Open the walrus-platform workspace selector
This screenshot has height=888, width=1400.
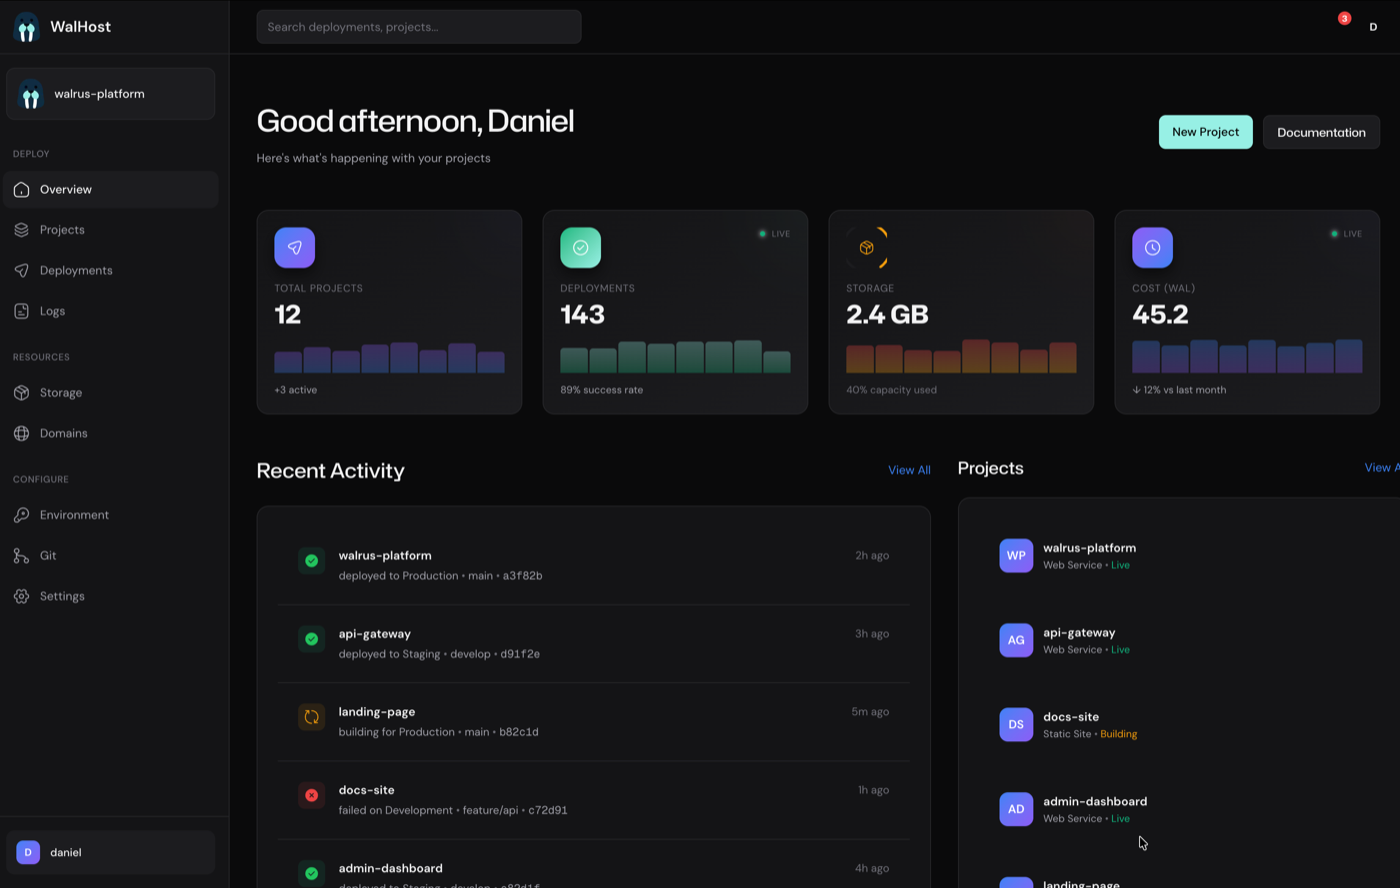click(x=111, y=94)
